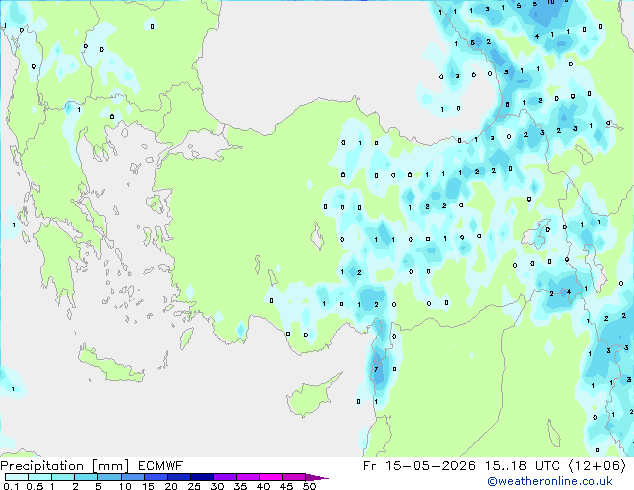This screenshot has height=490, width=634.
Task: Click the 20–25 mm dark blue swatch
Action: (178, 477)
